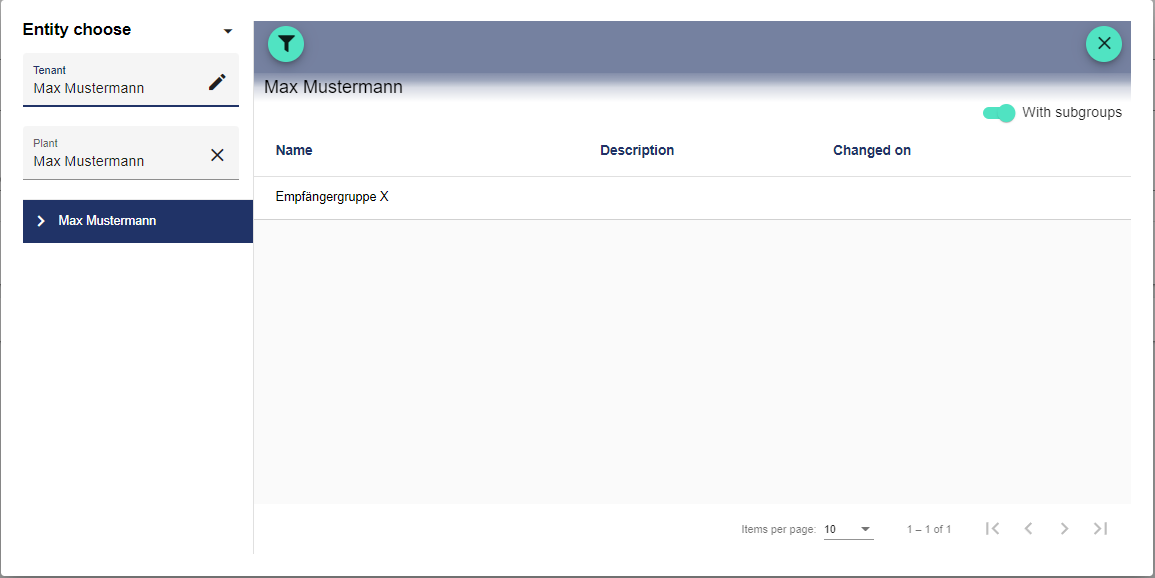Go to the next page of results

click(x=1064, y=529)
